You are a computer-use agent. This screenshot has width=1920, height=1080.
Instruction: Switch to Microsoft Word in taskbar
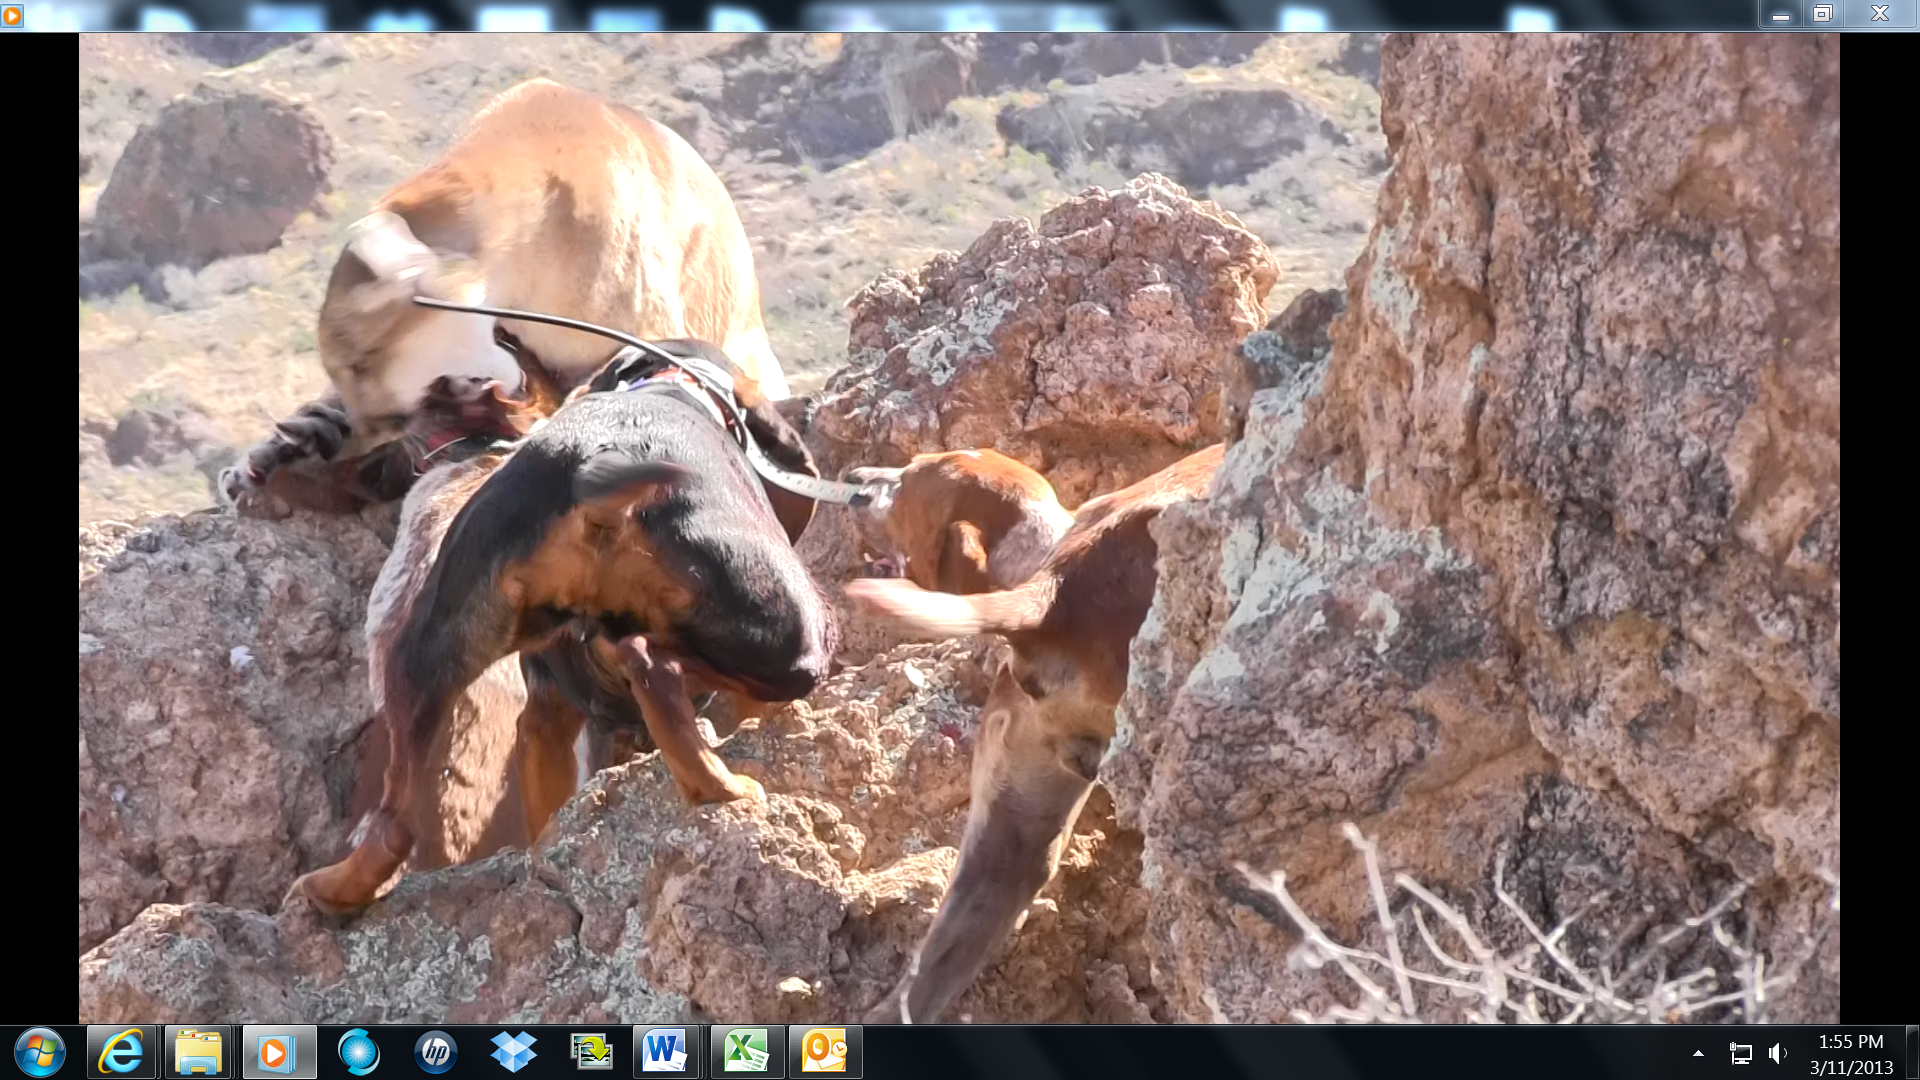[666, 1052]
